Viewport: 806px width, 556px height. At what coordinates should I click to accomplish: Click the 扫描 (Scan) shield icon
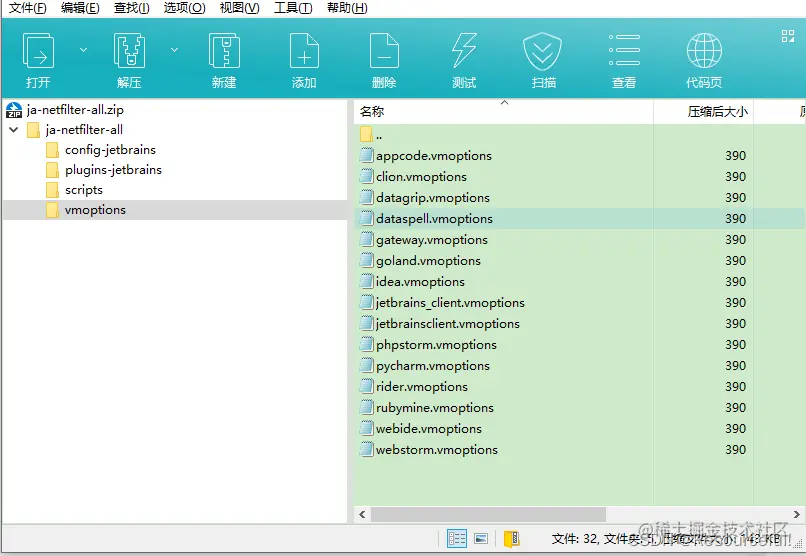542,50
